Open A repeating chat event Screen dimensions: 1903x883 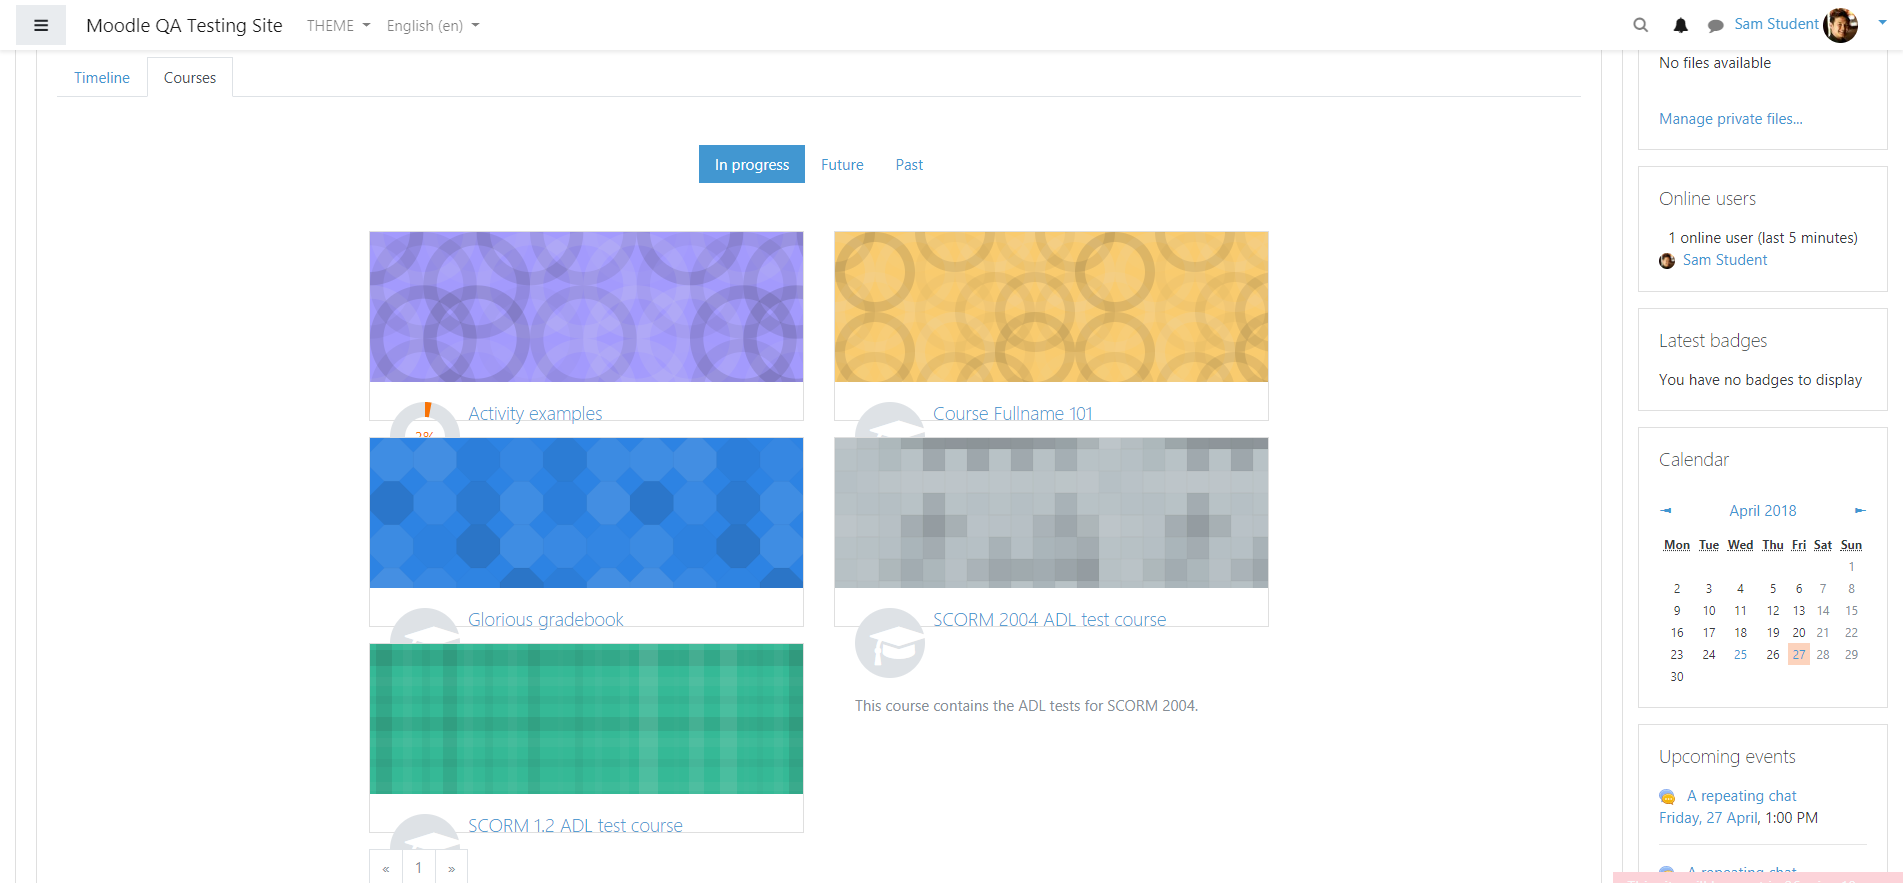[1742, 796]
